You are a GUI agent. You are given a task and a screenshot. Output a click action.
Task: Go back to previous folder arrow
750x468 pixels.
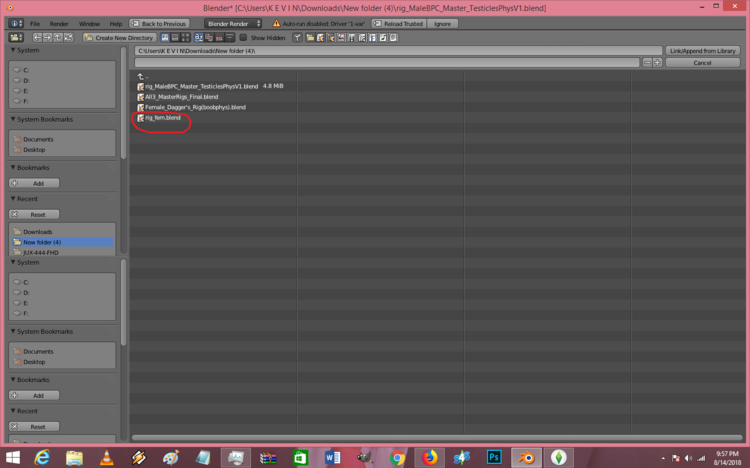pos(37,37)
